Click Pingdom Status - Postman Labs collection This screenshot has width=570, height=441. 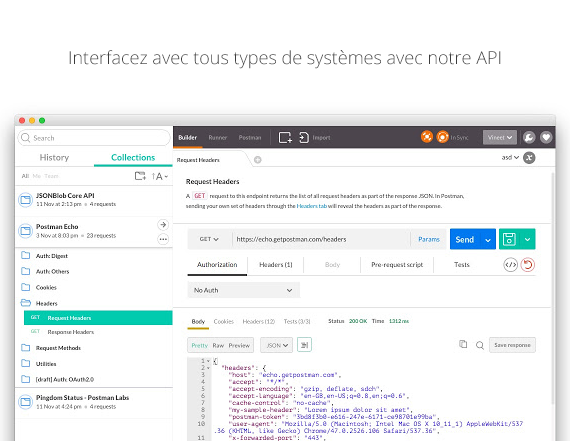pos(94,402)
